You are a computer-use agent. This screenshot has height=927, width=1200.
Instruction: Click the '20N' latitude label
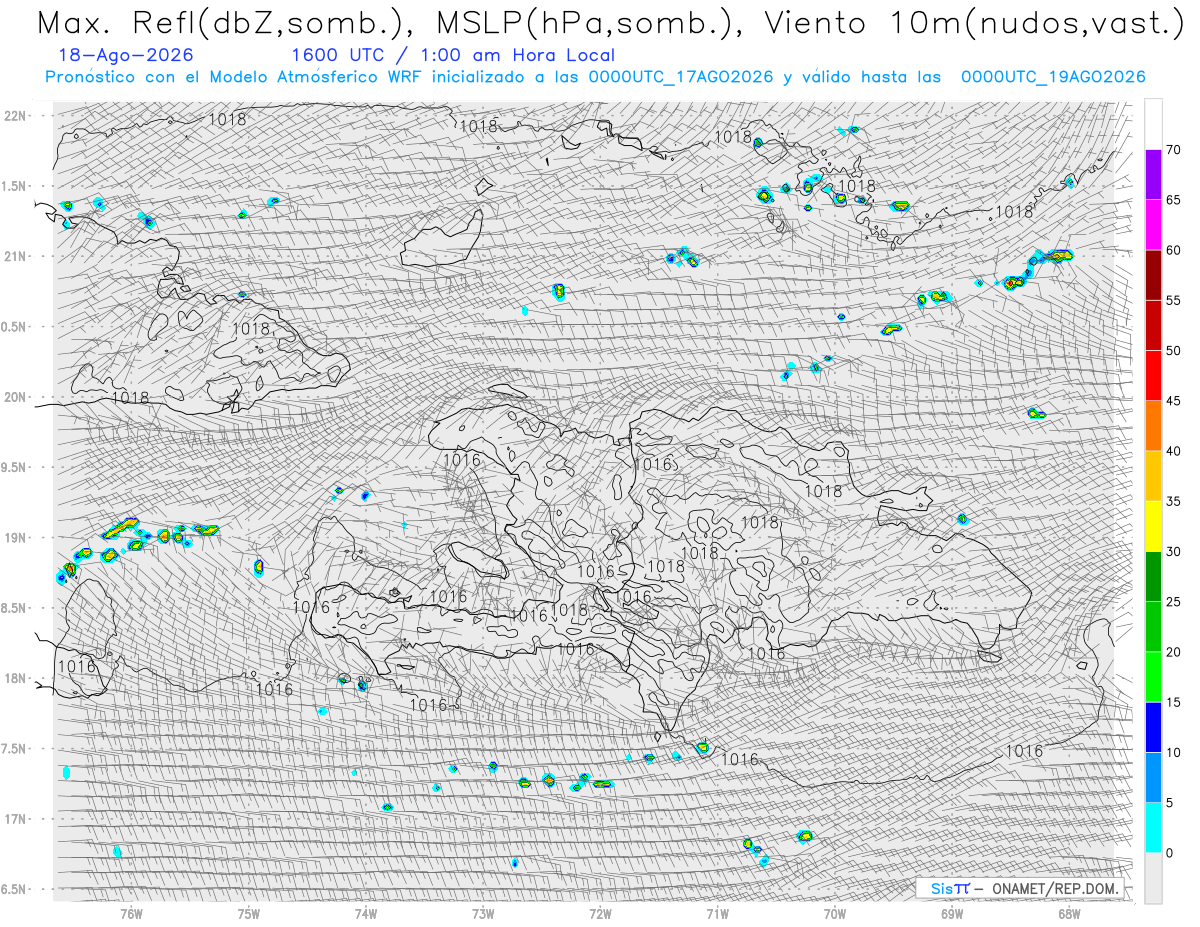pos(16,397)
